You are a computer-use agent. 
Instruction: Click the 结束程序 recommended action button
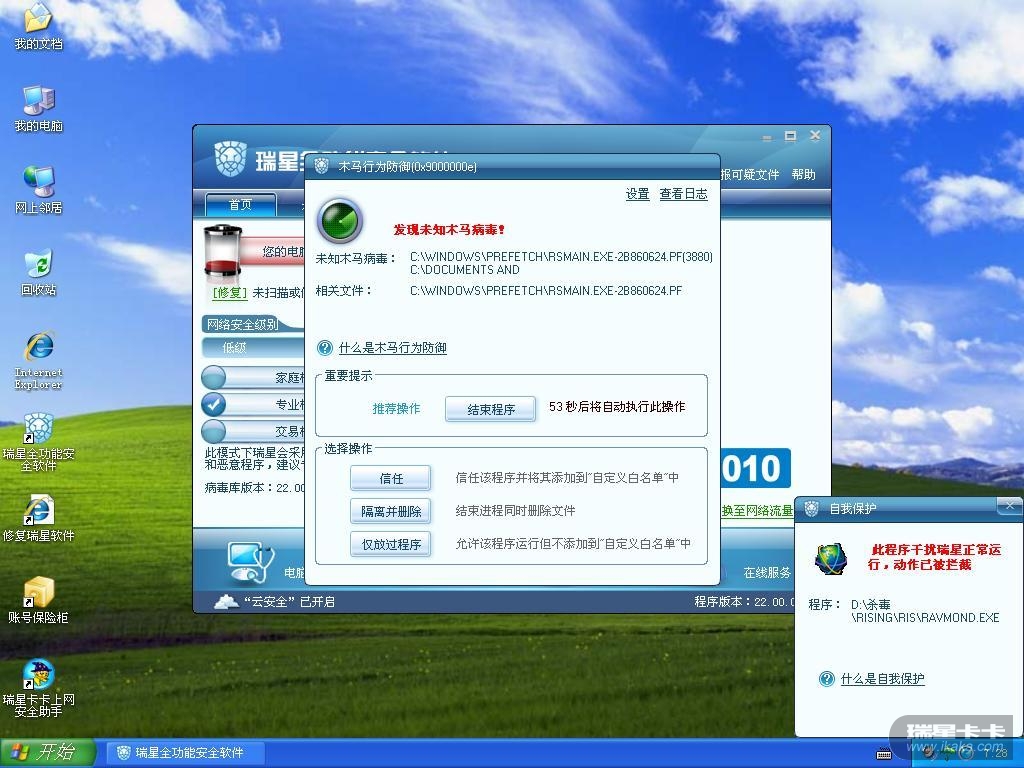point(490,409)
